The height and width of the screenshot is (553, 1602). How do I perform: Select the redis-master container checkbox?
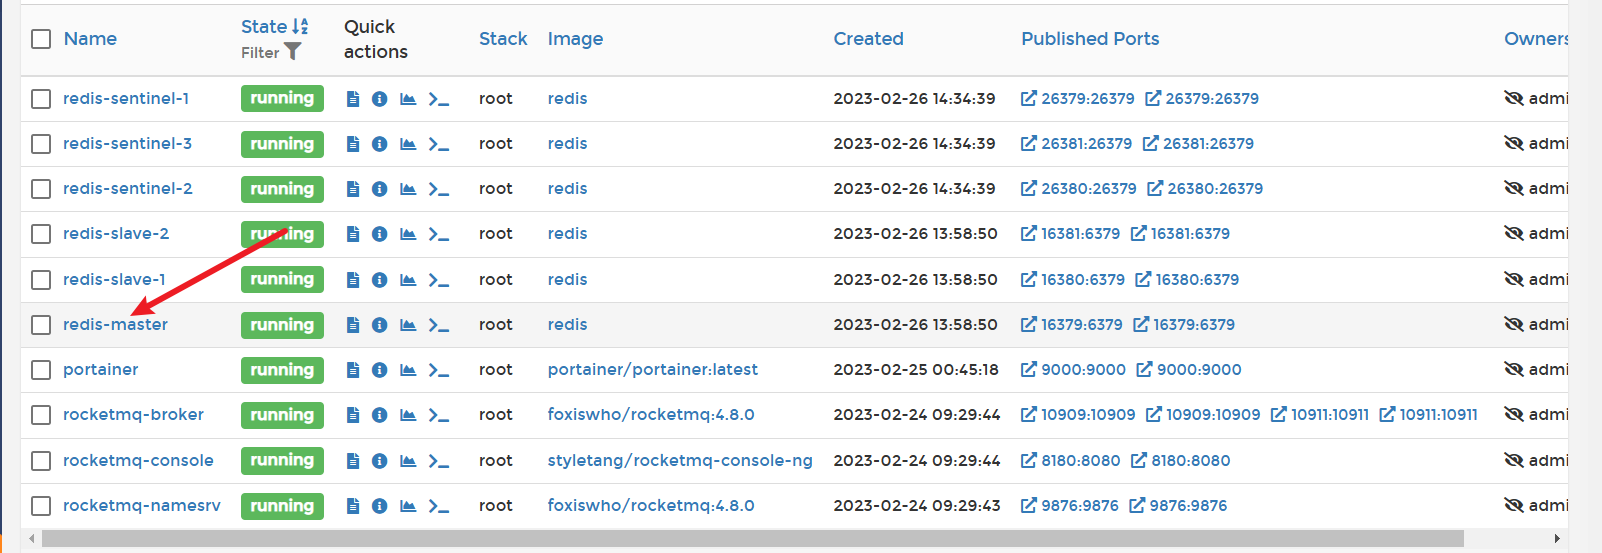coord(41,325)
